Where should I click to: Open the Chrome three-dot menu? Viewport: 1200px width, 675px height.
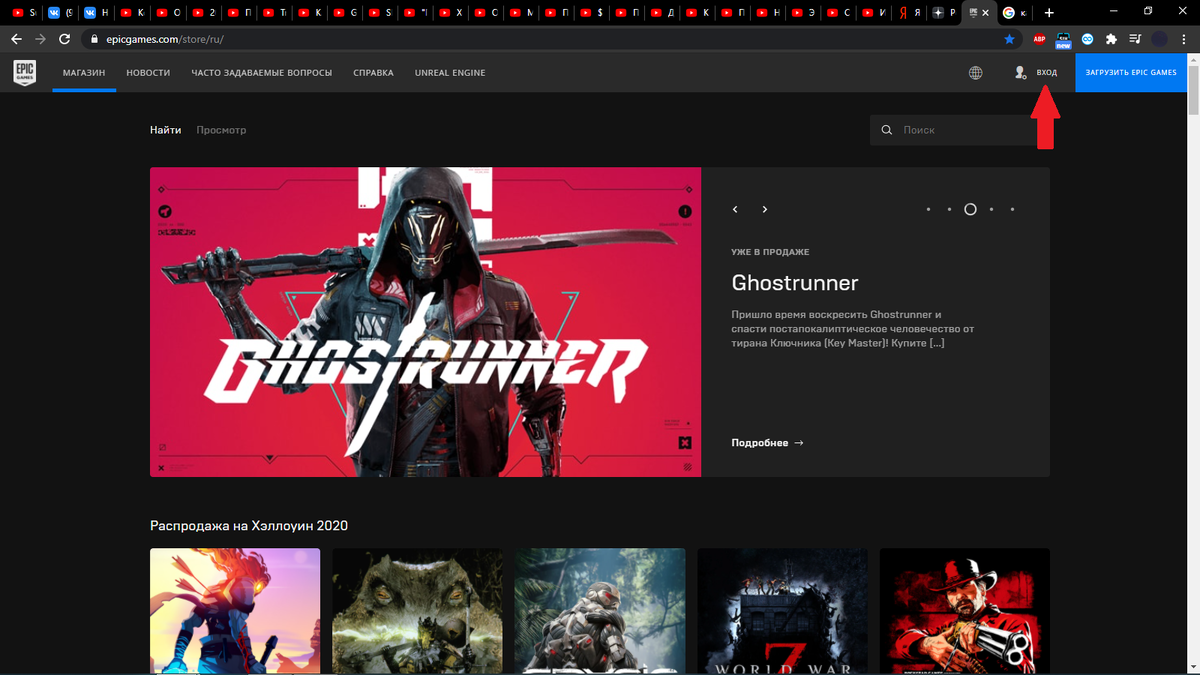(x=1184, y=39)
